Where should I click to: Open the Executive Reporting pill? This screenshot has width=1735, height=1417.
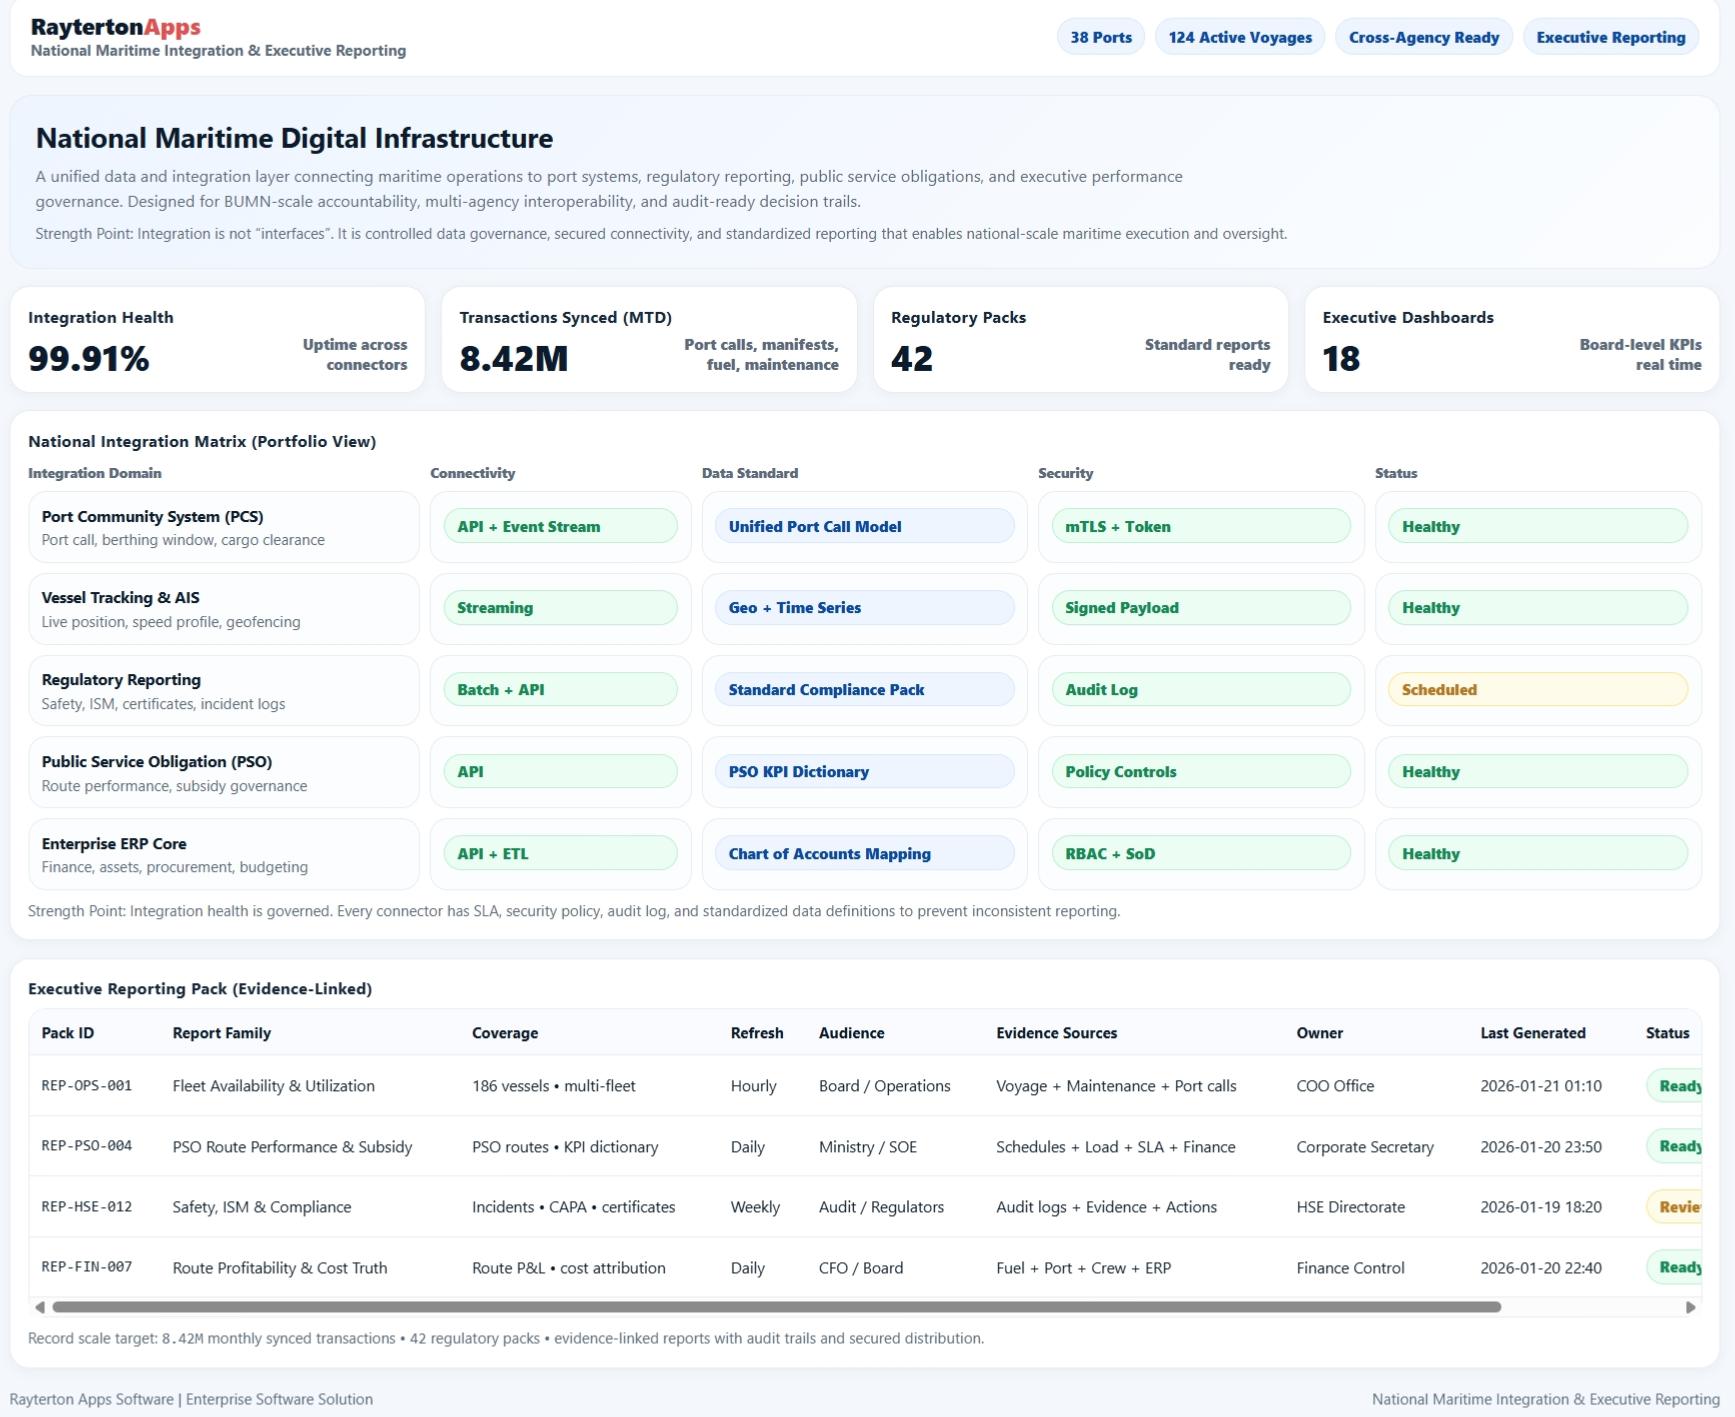coord(1610,37)
